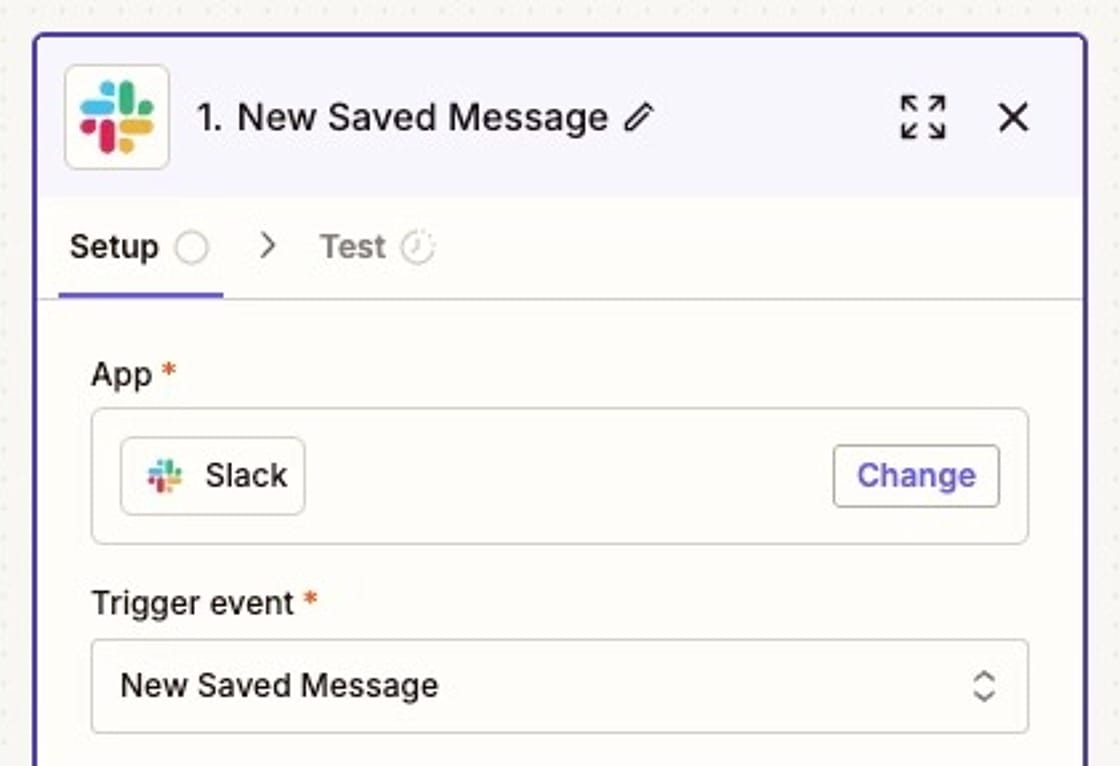The image size is (1120, 766).
Task: Expand the step to fullscreen view
Action: pyautogui.click(x=922, y=117)
